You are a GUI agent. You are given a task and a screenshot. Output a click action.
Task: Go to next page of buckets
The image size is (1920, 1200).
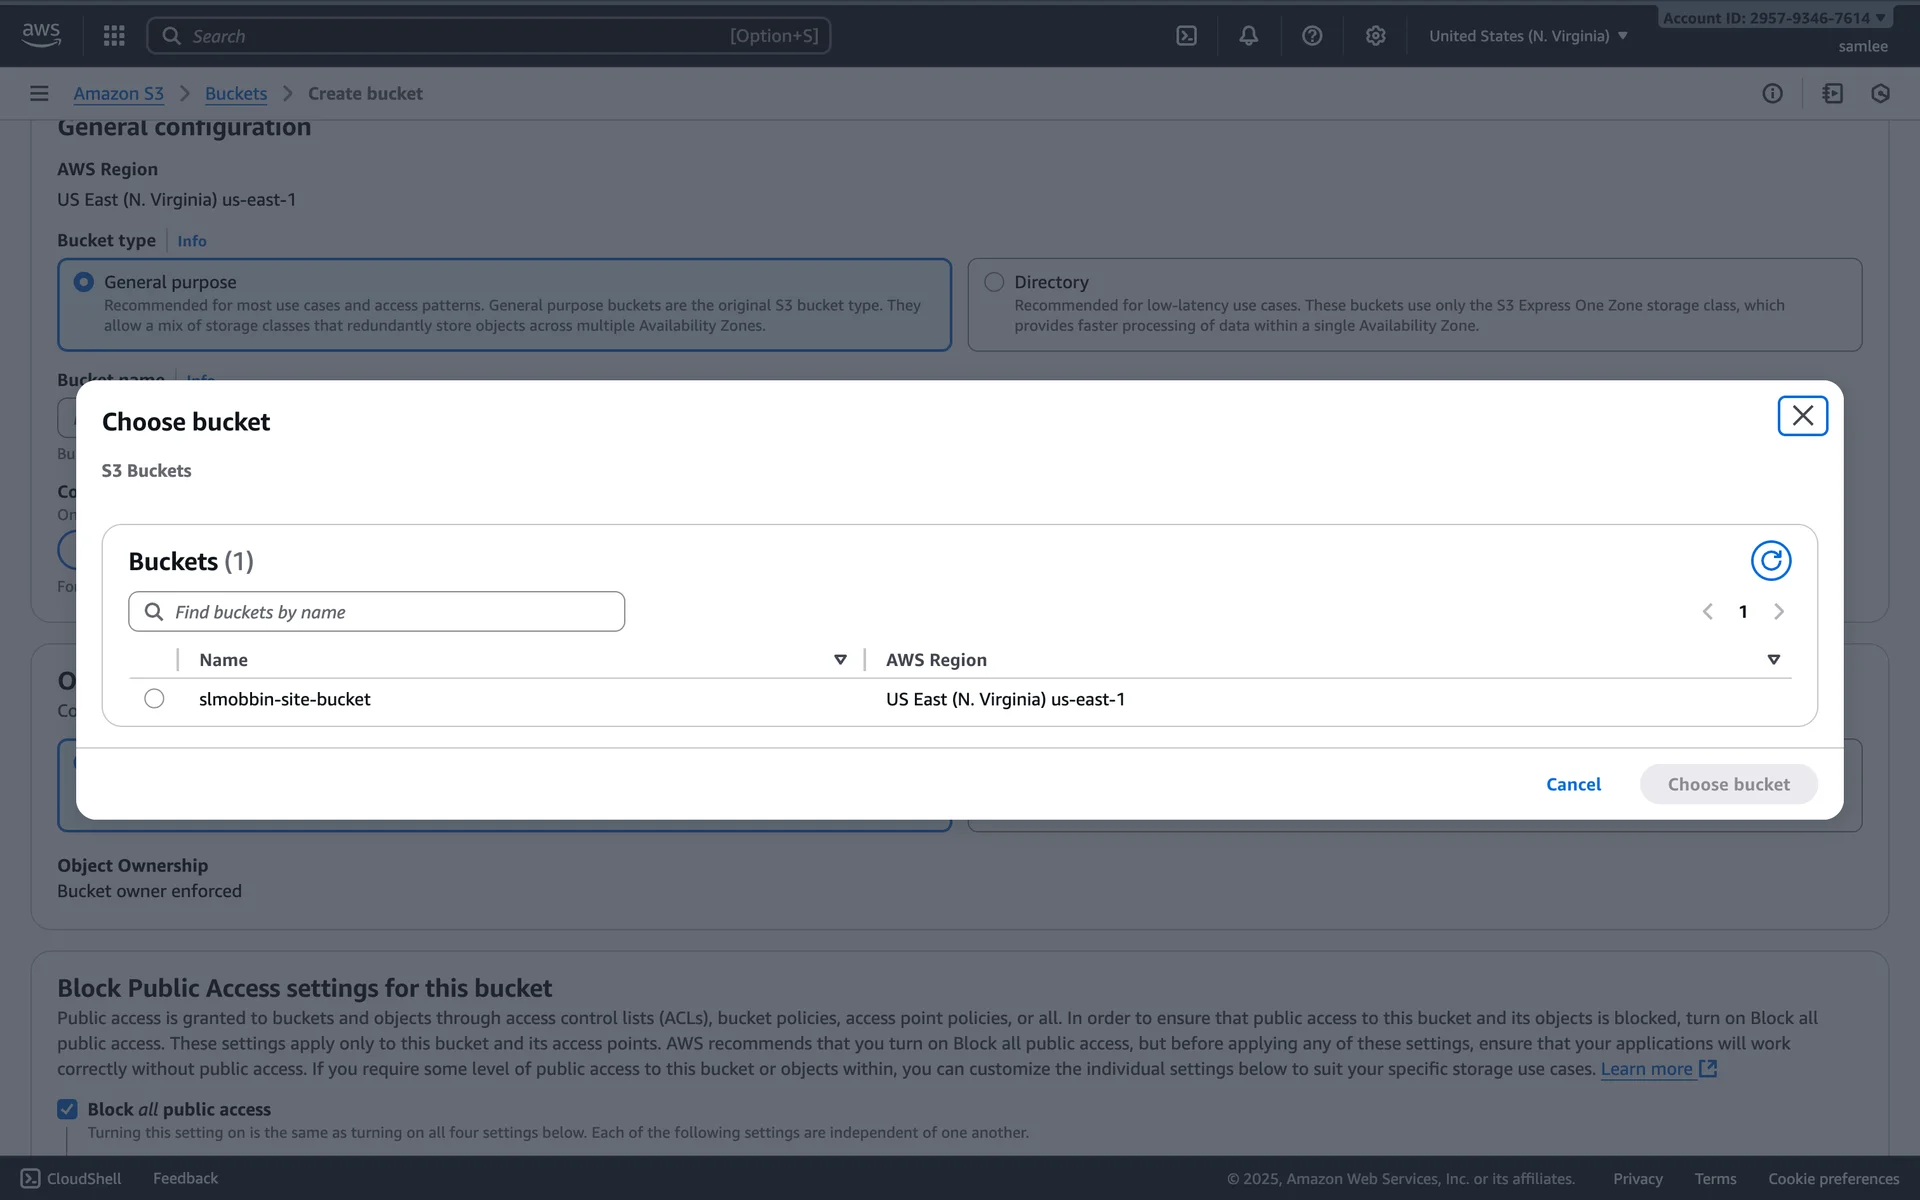point(1778,612)
